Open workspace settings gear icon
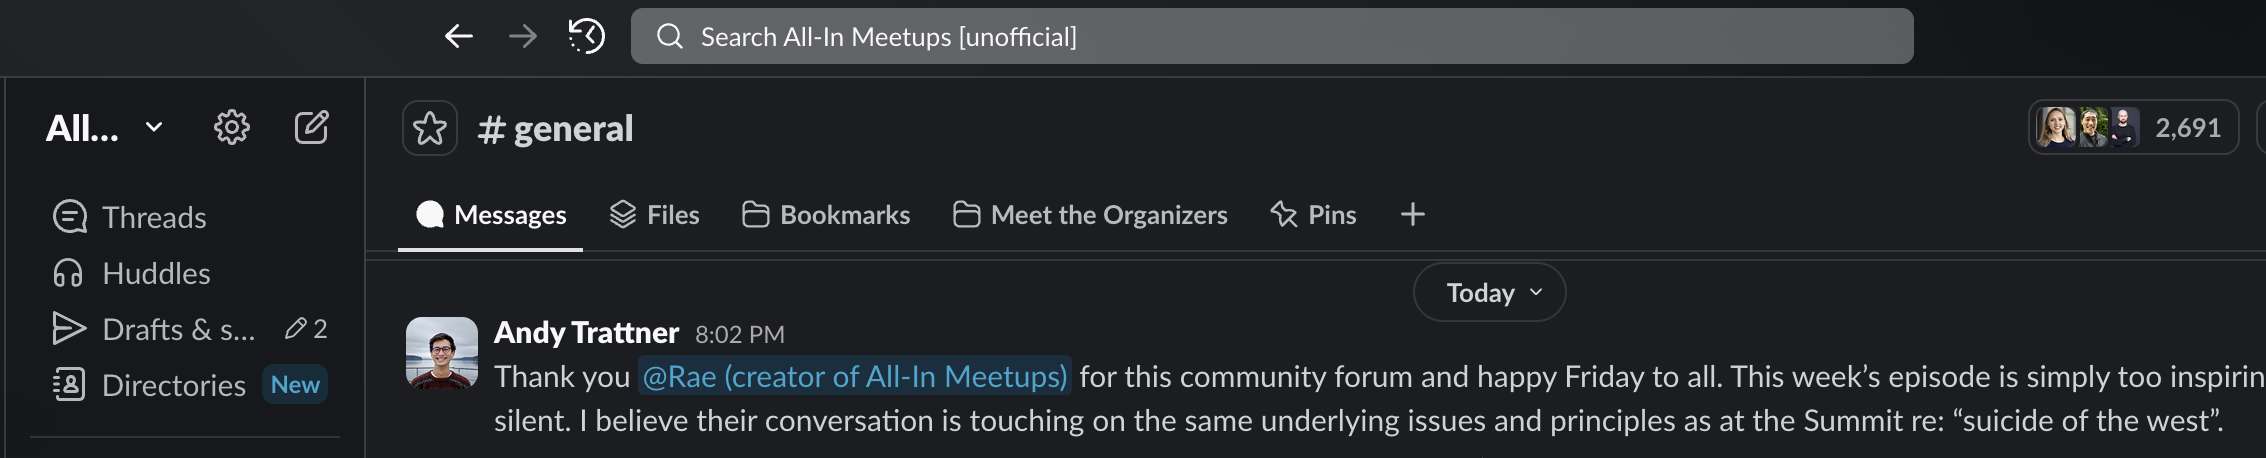The width and height of the screenshot is (2266, 458). [232, 128]
